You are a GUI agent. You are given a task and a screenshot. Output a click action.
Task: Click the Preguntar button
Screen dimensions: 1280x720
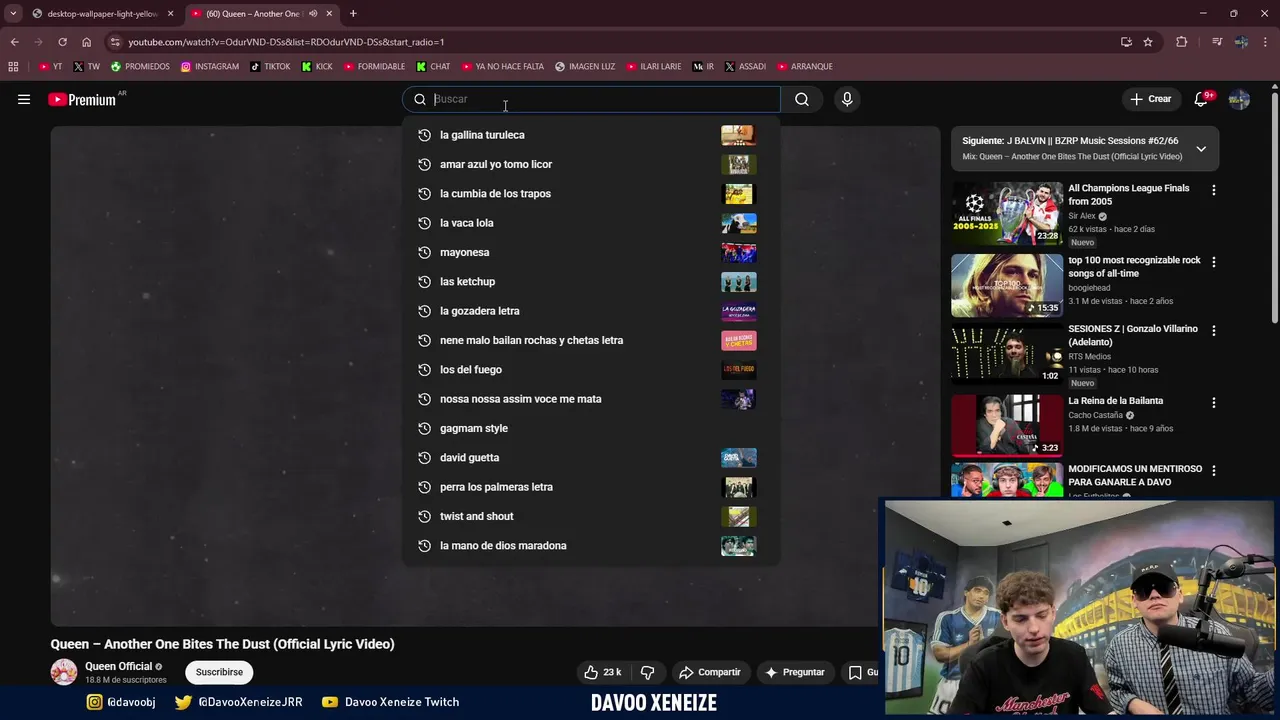click(x=795, y=672)
